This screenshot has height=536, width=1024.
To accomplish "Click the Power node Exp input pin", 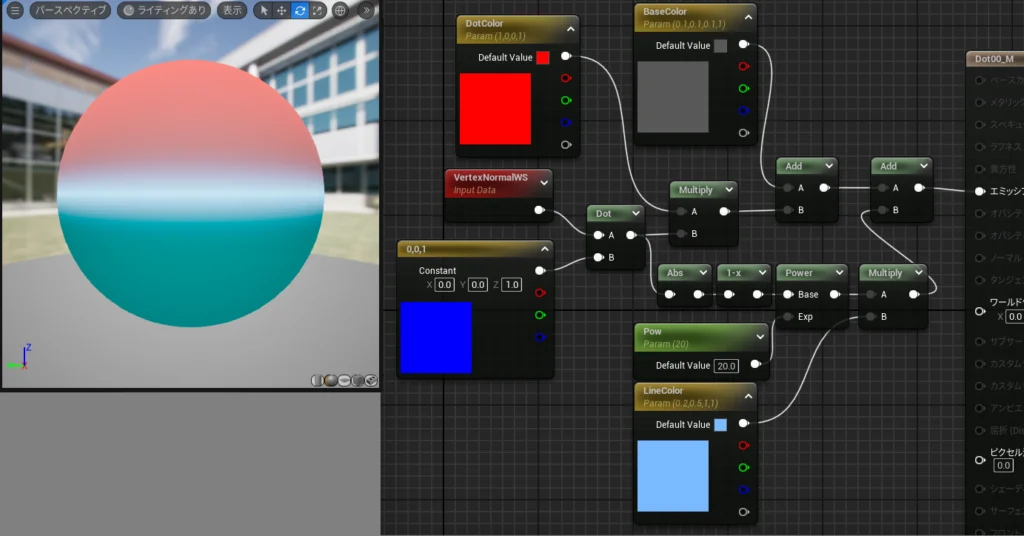I will pyautogui.click(x=788, y=317).
